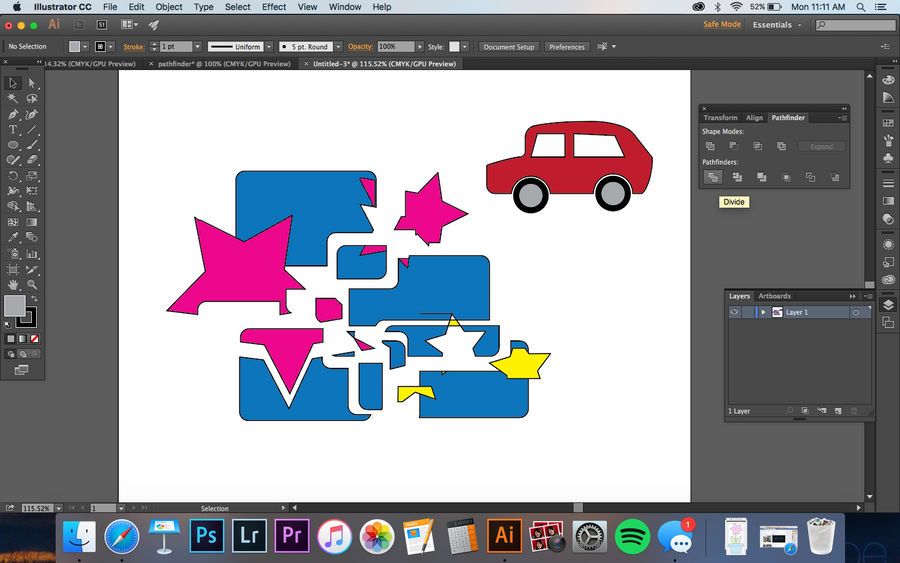900x563 pixels.
Task: Select the Eraser tool
Action: [32, 160]
